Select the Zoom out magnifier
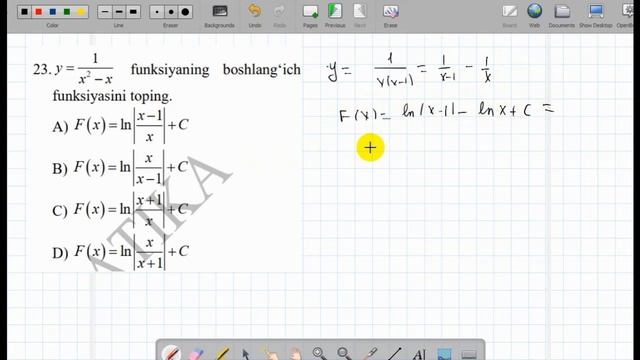Image resolution: width=640 pixels, height=360 pixels. pyautogui.click(x=344, y=353)
